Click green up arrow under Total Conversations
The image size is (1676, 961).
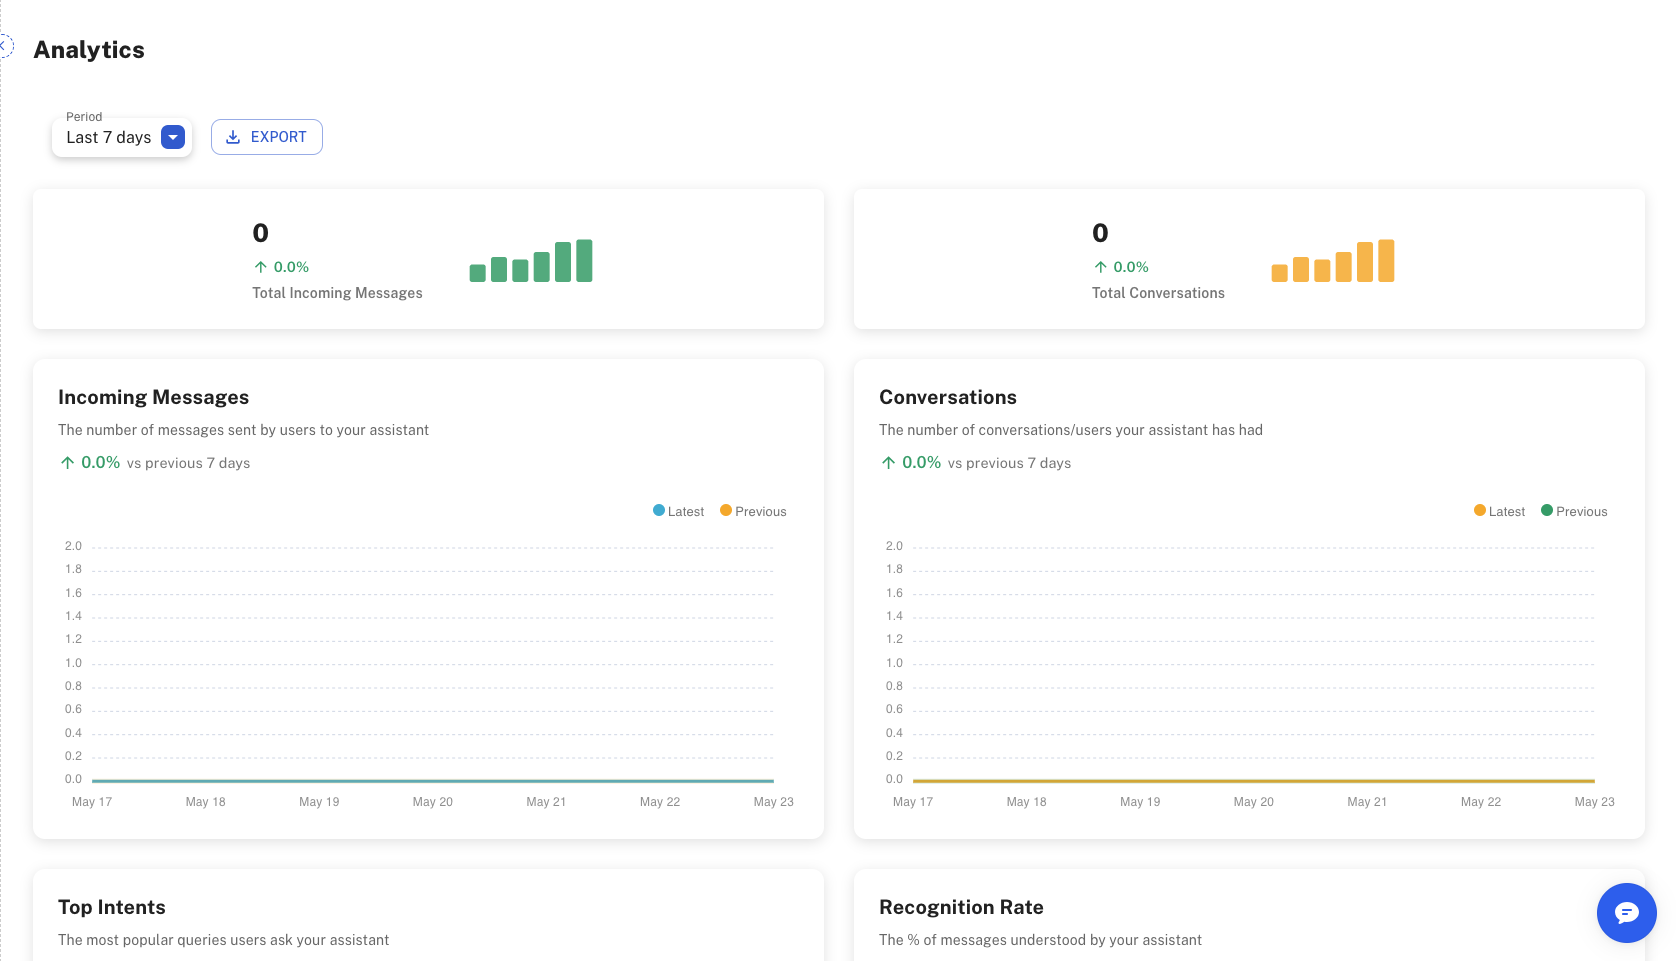(1100, 267)
